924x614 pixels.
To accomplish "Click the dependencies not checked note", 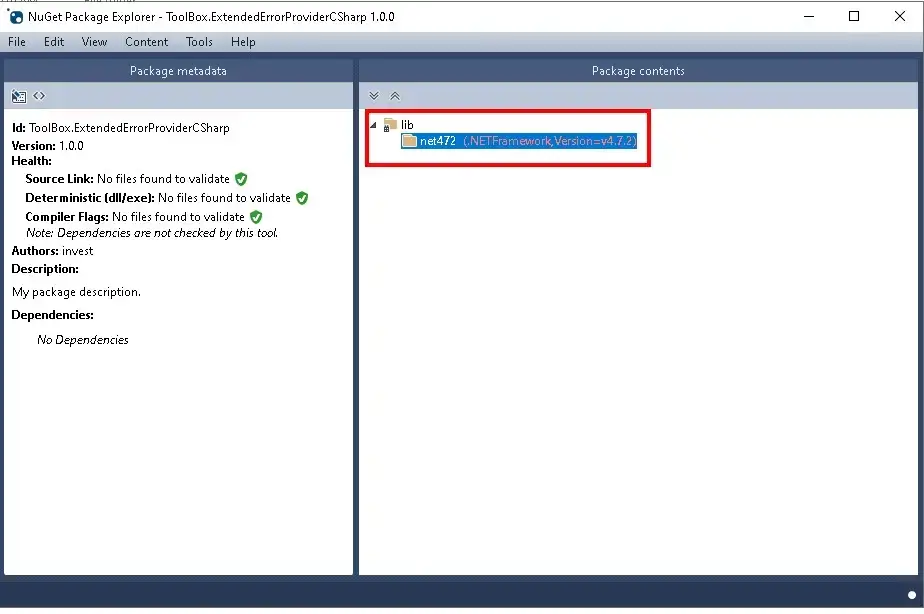I will [x=152, y=233].
